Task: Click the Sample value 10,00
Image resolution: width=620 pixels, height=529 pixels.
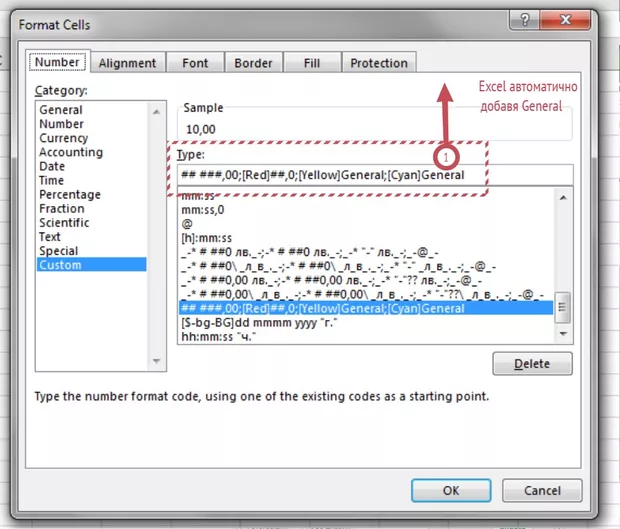Action: coord(201,129)
